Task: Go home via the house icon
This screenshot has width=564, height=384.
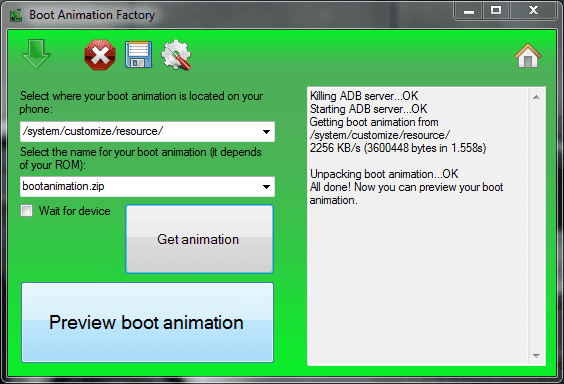Action: [528, 55]
